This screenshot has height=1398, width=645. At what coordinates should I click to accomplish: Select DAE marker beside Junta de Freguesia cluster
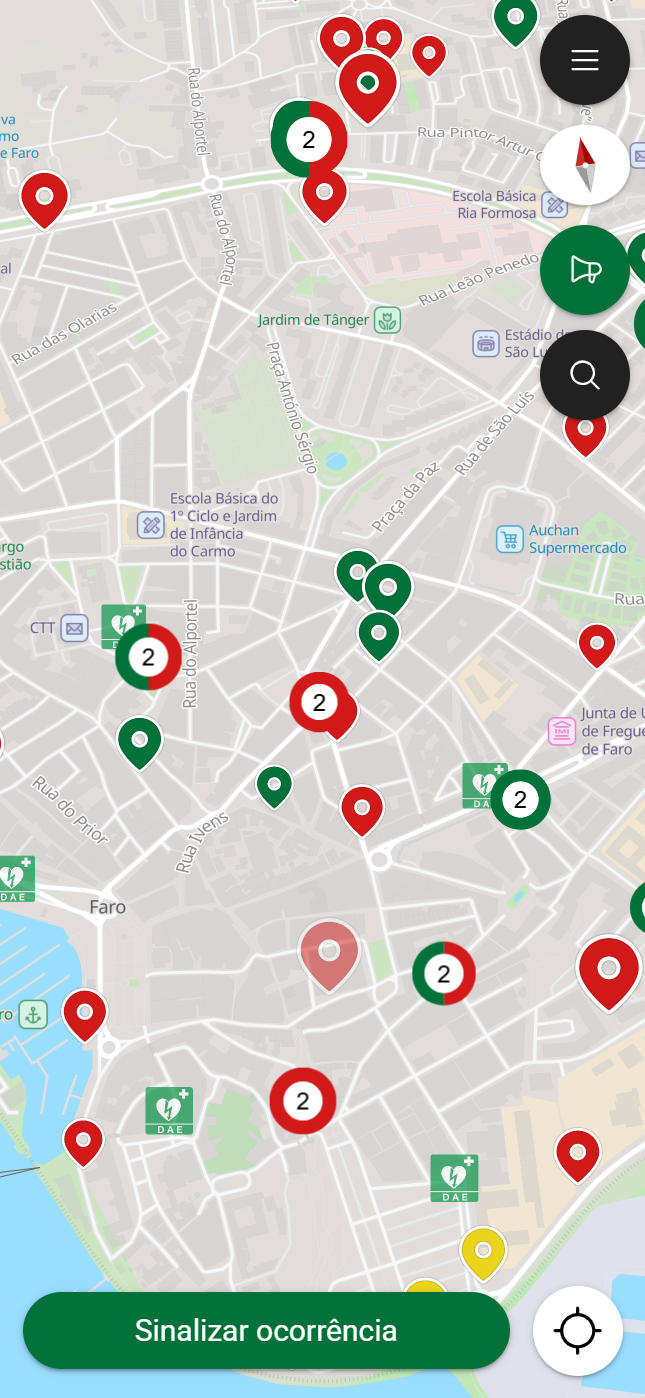[x=483, y=786]
